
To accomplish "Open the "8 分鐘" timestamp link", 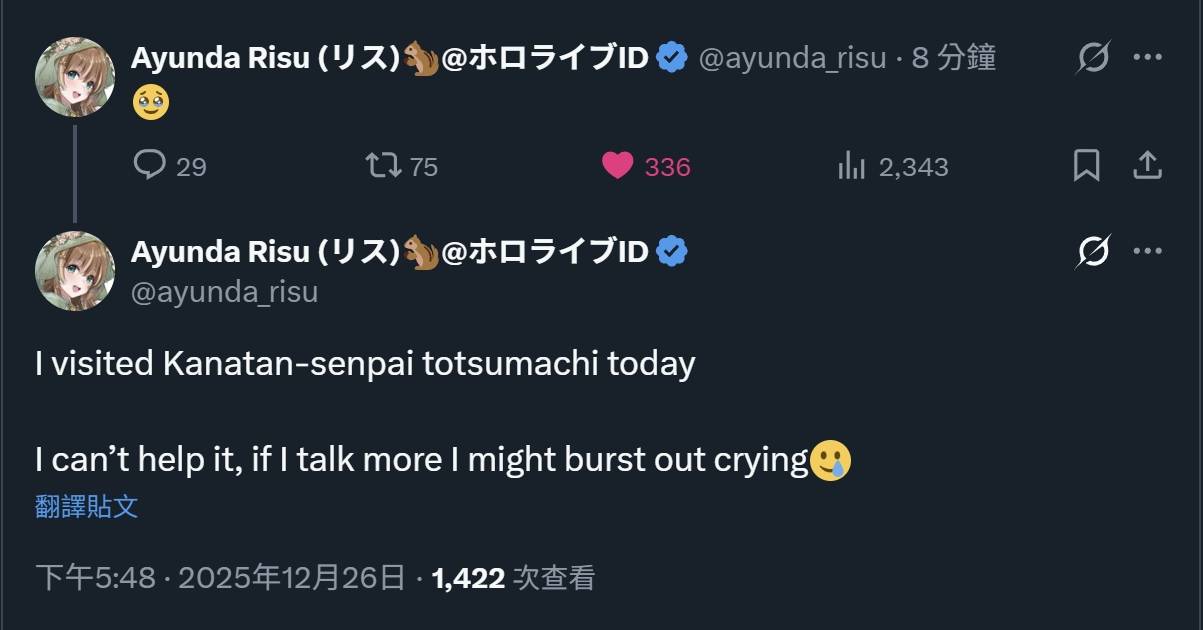I will click(x=954, y=58).
